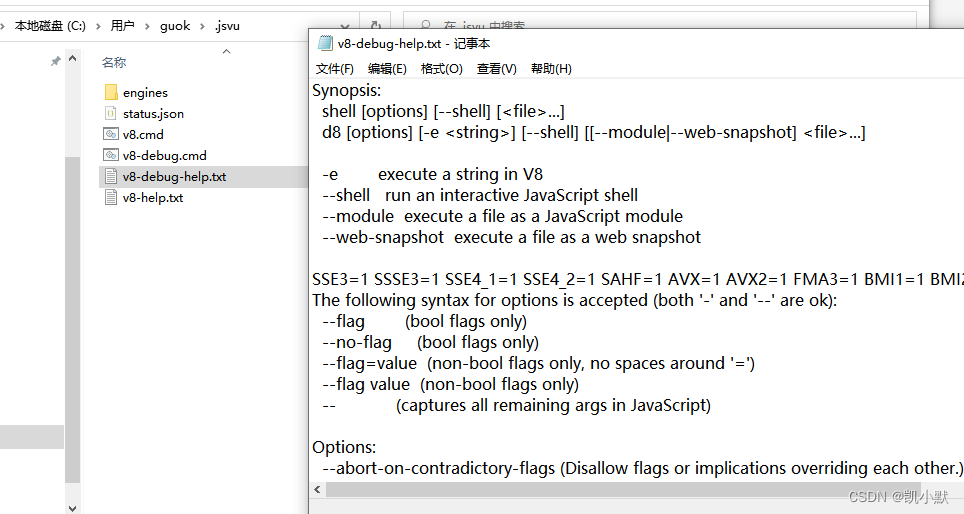Click Explorer sidebar vertical scrollbar thumb
This screenshot has height=514, width=964.
pyautogui.click(x=73, y=320)
